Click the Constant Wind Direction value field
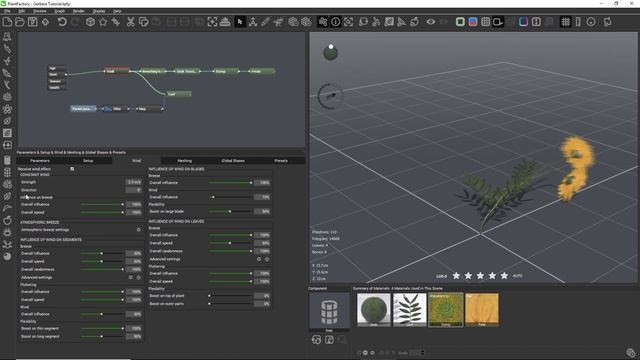This screenshot has height=360, width=640. pos(133,190)
